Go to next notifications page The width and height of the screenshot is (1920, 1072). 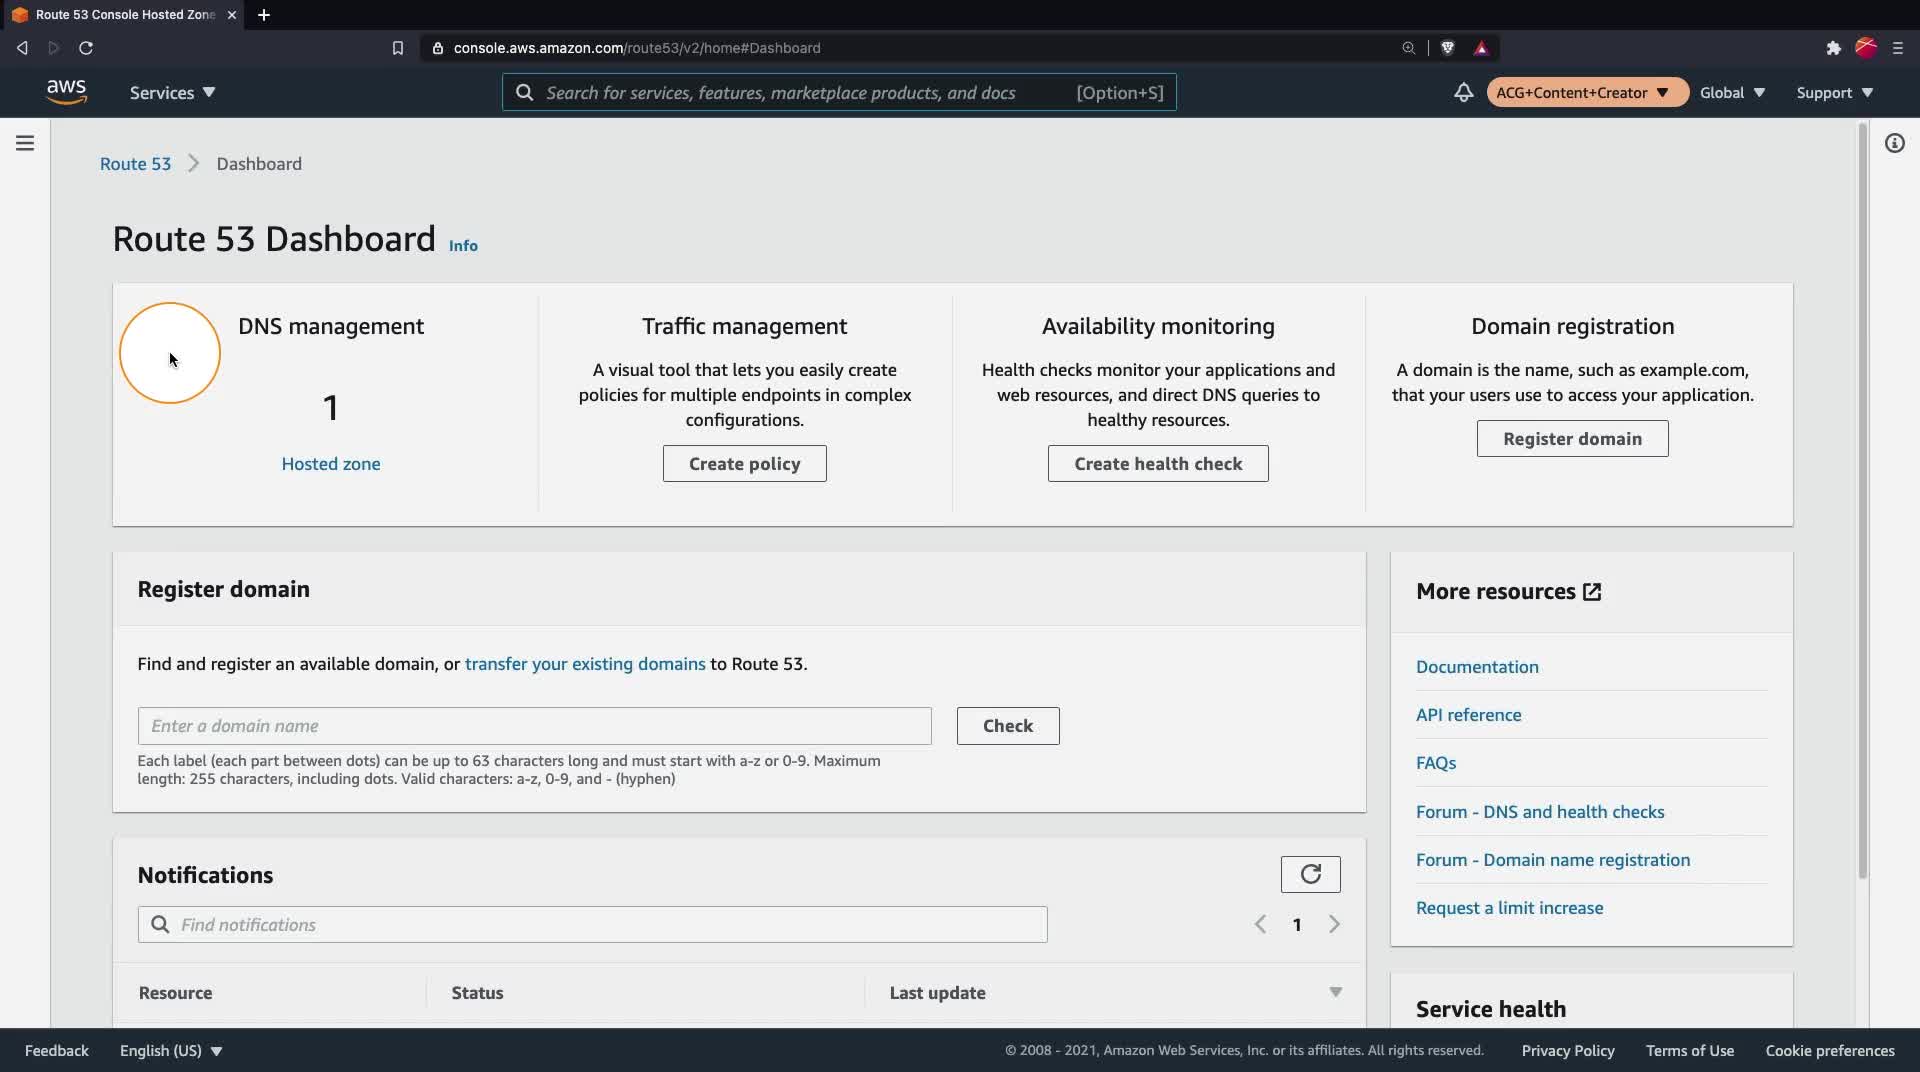[1334, 924]
